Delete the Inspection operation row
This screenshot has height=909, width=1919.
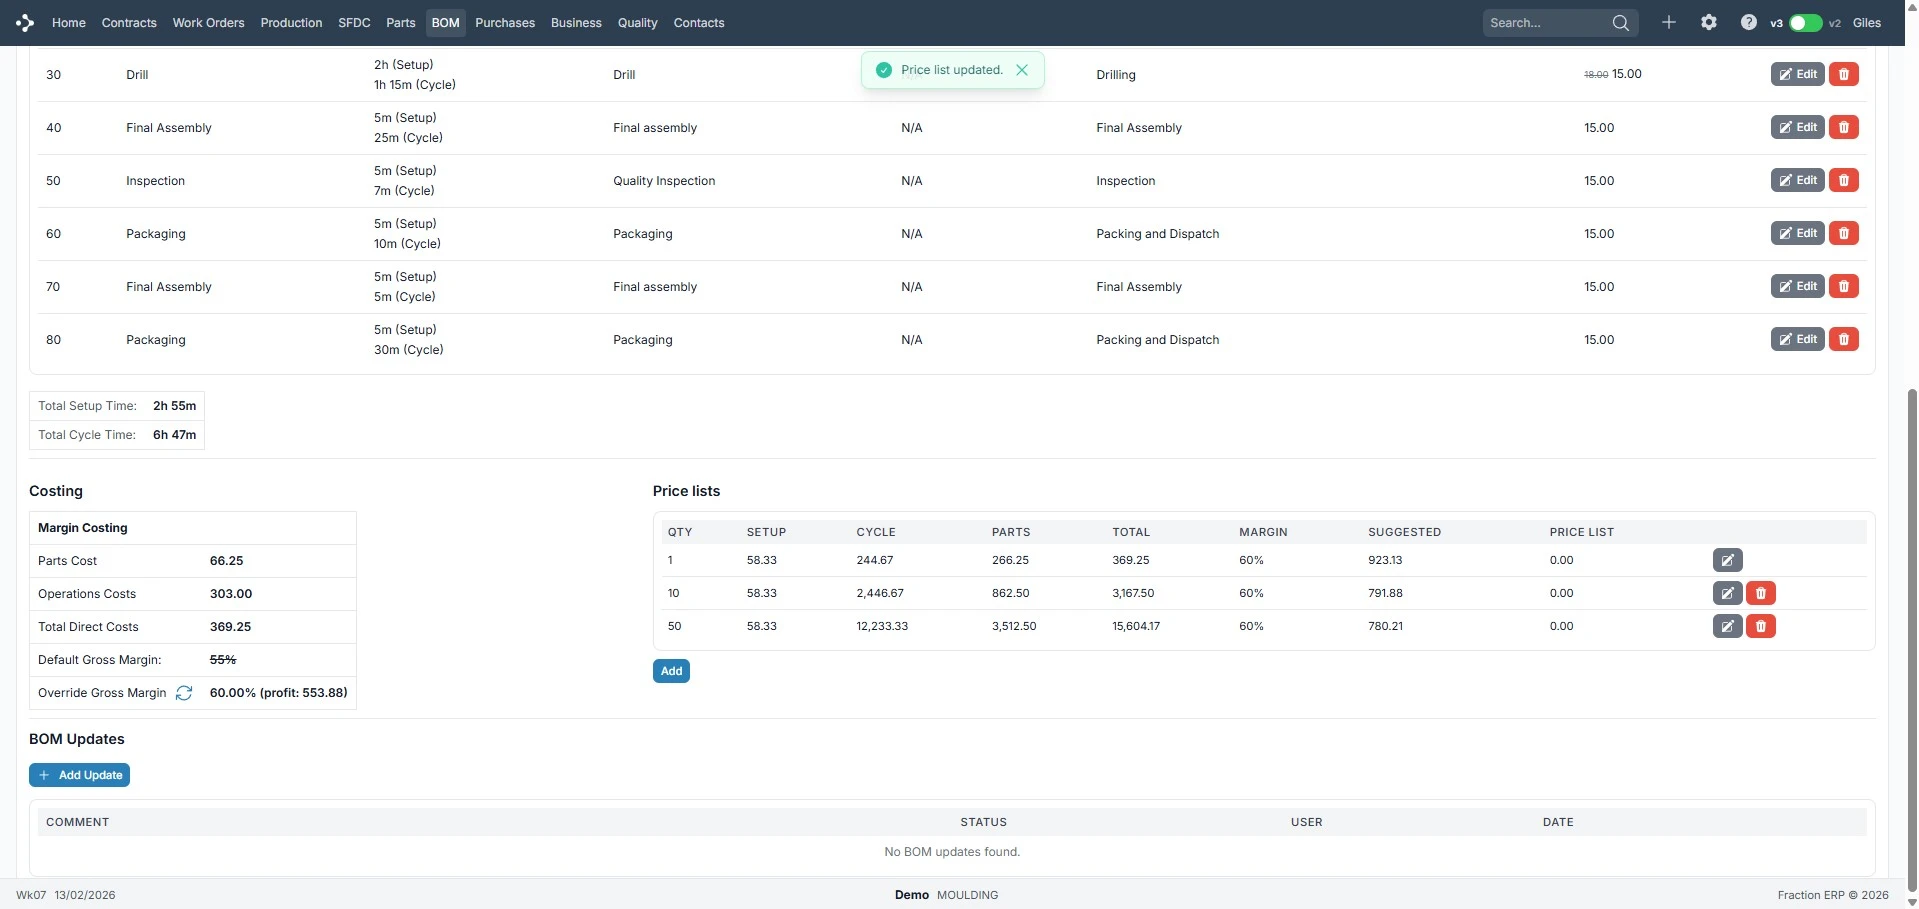[x=1843, y=180]
